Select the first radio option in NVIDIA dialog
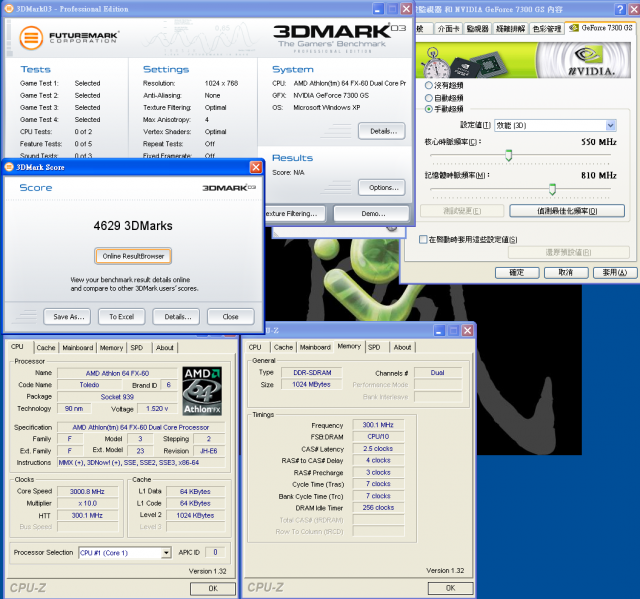The width and height of the screenshot is (640, 599). (x=429, y=85)
